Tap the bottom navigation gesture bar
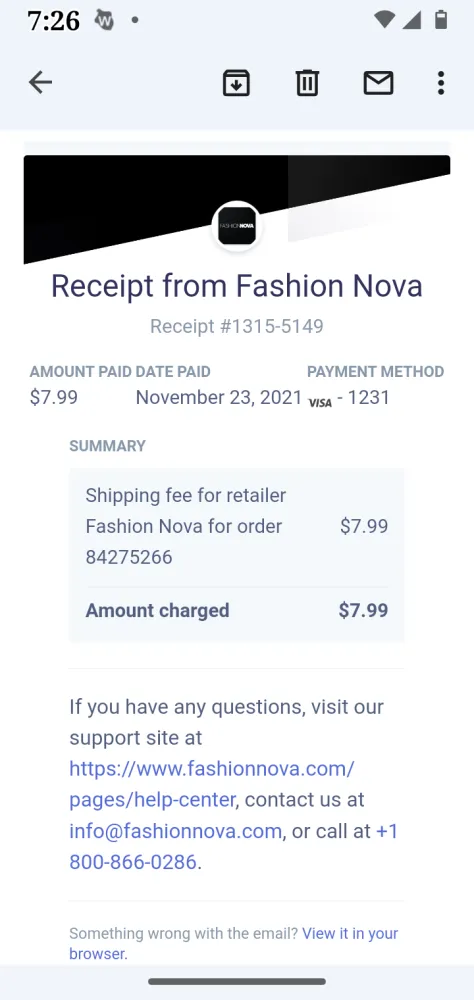The width and height of the screenshot is (474, 1000). tap(237, 982)
